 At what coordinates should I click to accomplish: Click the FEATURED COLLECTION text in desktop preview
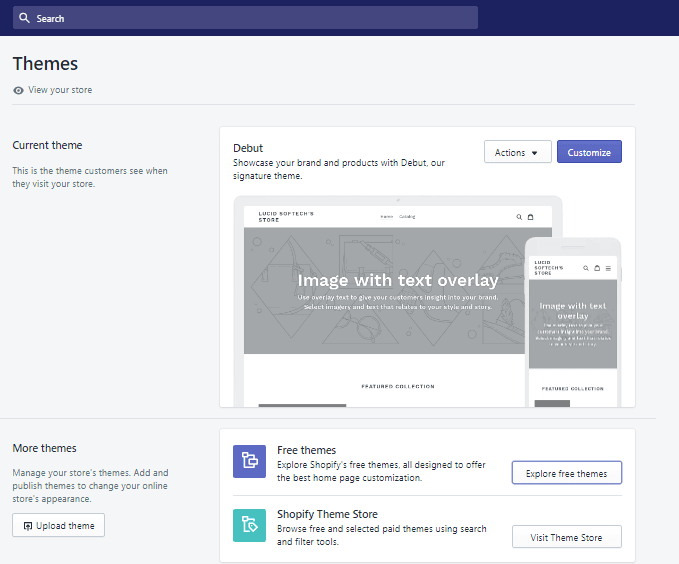click(398, 386)
